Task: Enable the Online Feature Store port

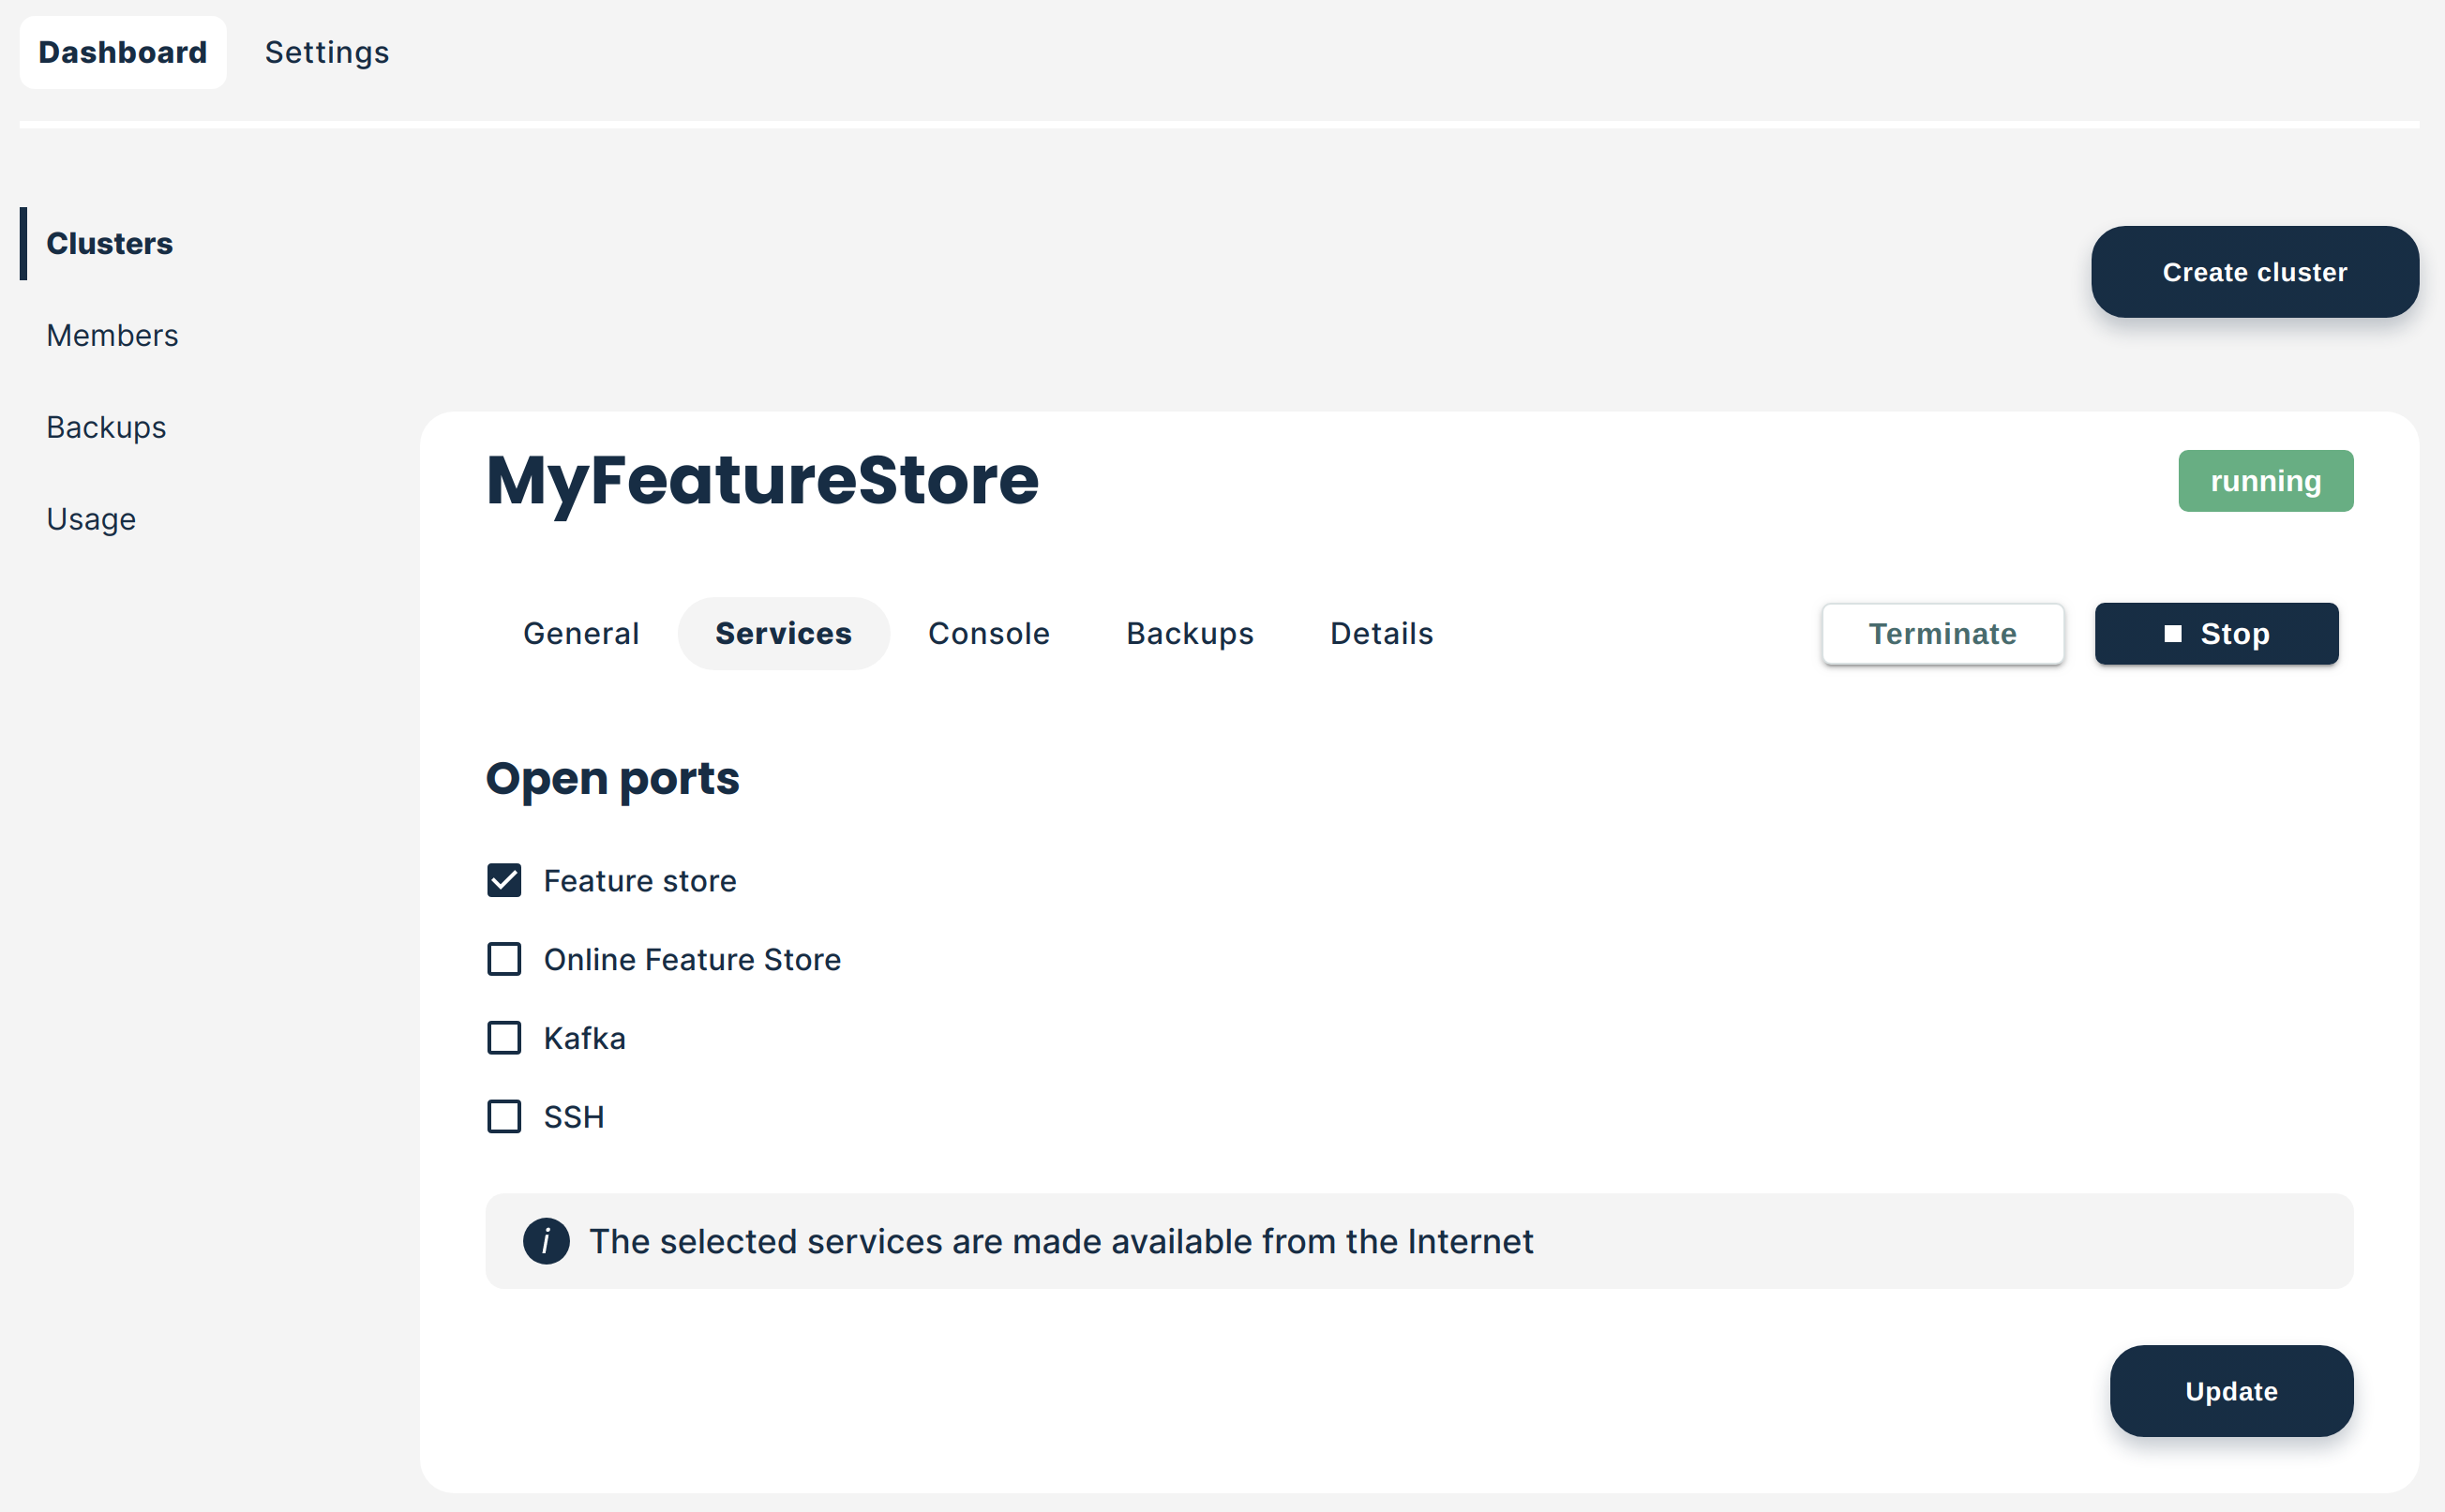Action: (504, 959)
